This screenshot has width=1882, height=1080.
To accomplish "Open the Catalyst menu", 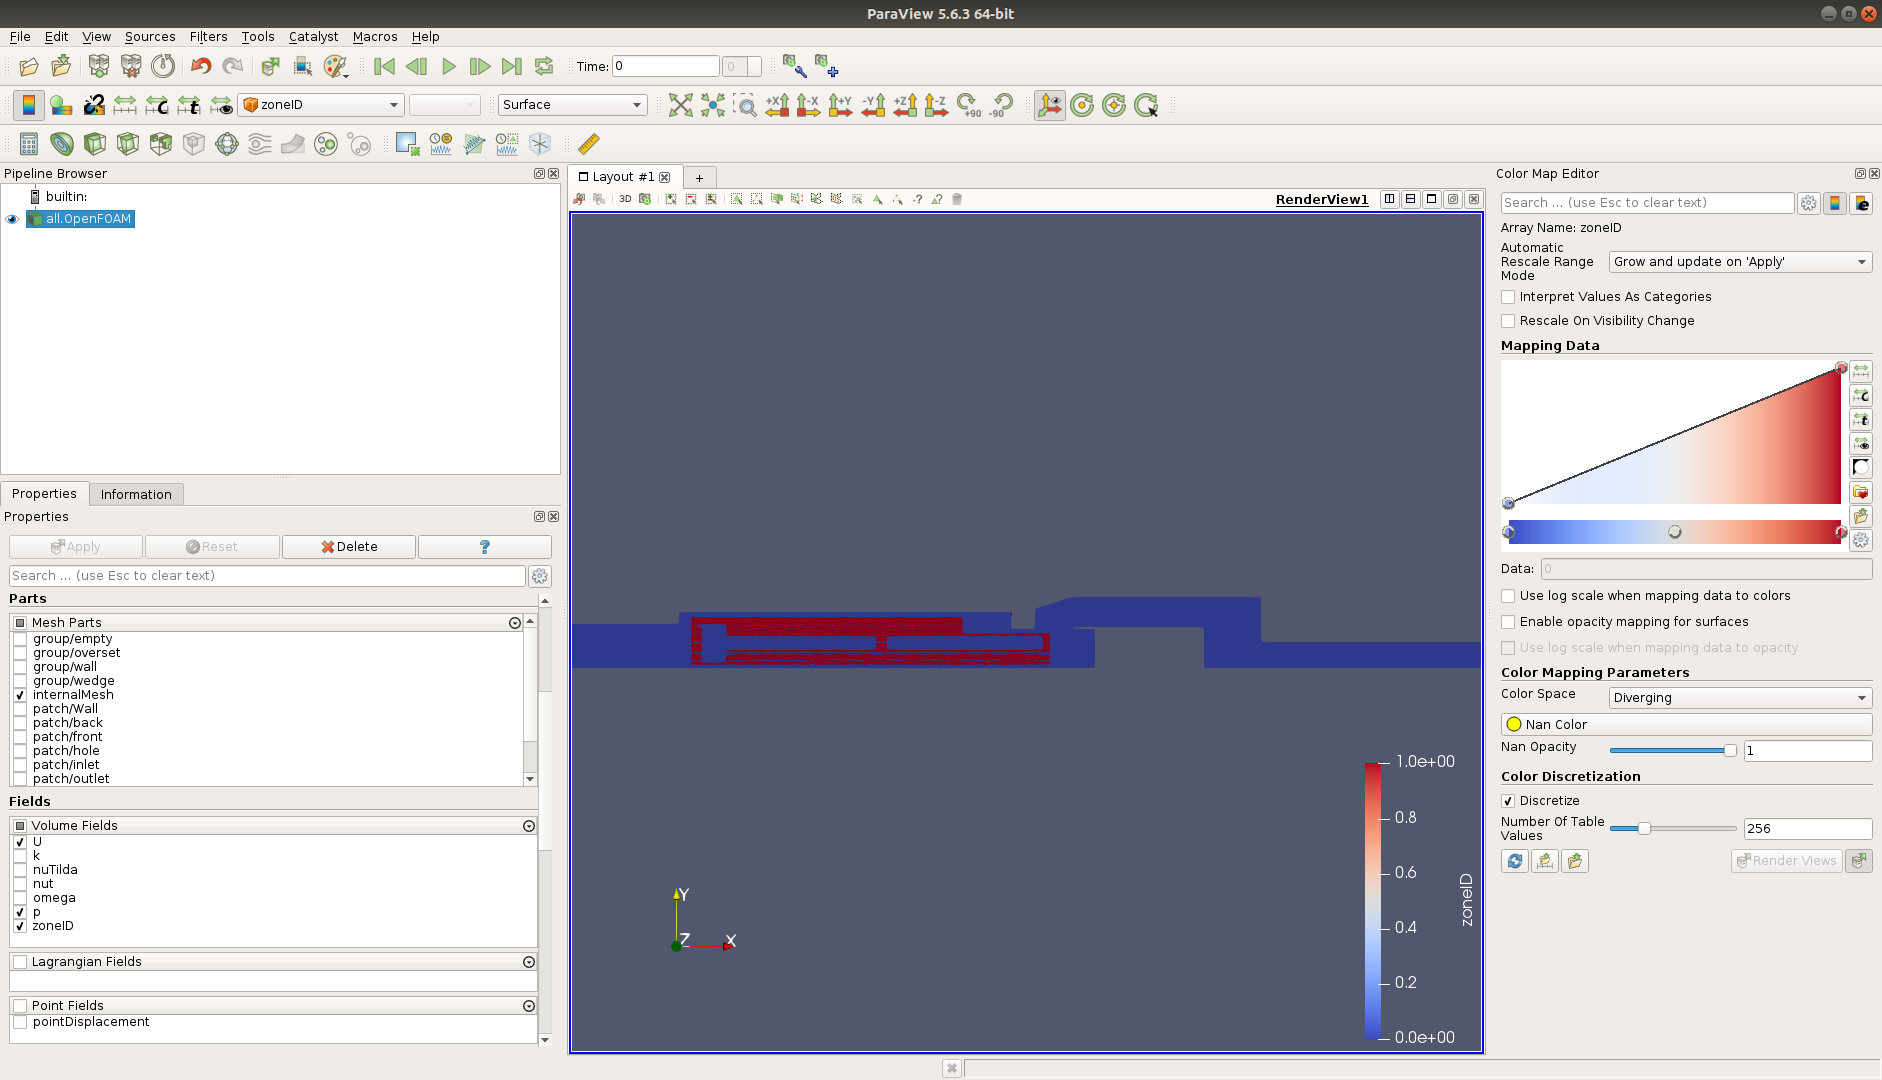I will 313,37.
